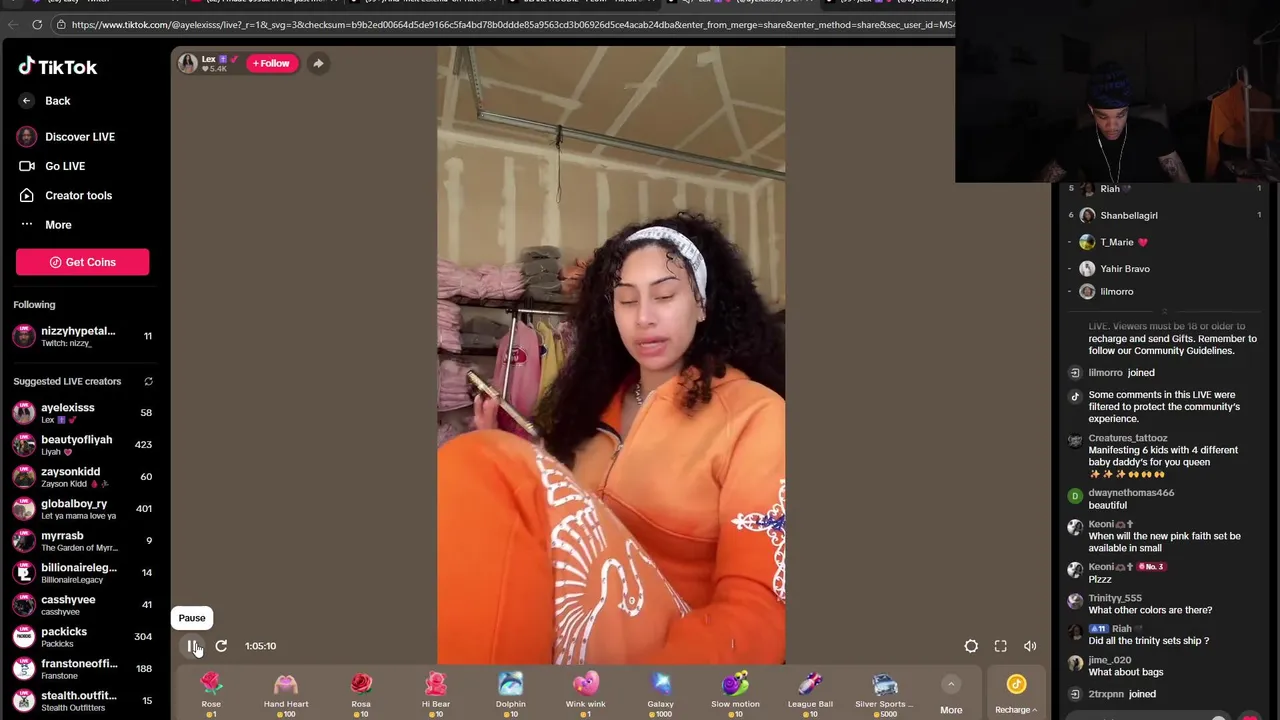1280x720 pixels.
Task: Refresh the Suggested LIVE creators list
Action: 148,381
